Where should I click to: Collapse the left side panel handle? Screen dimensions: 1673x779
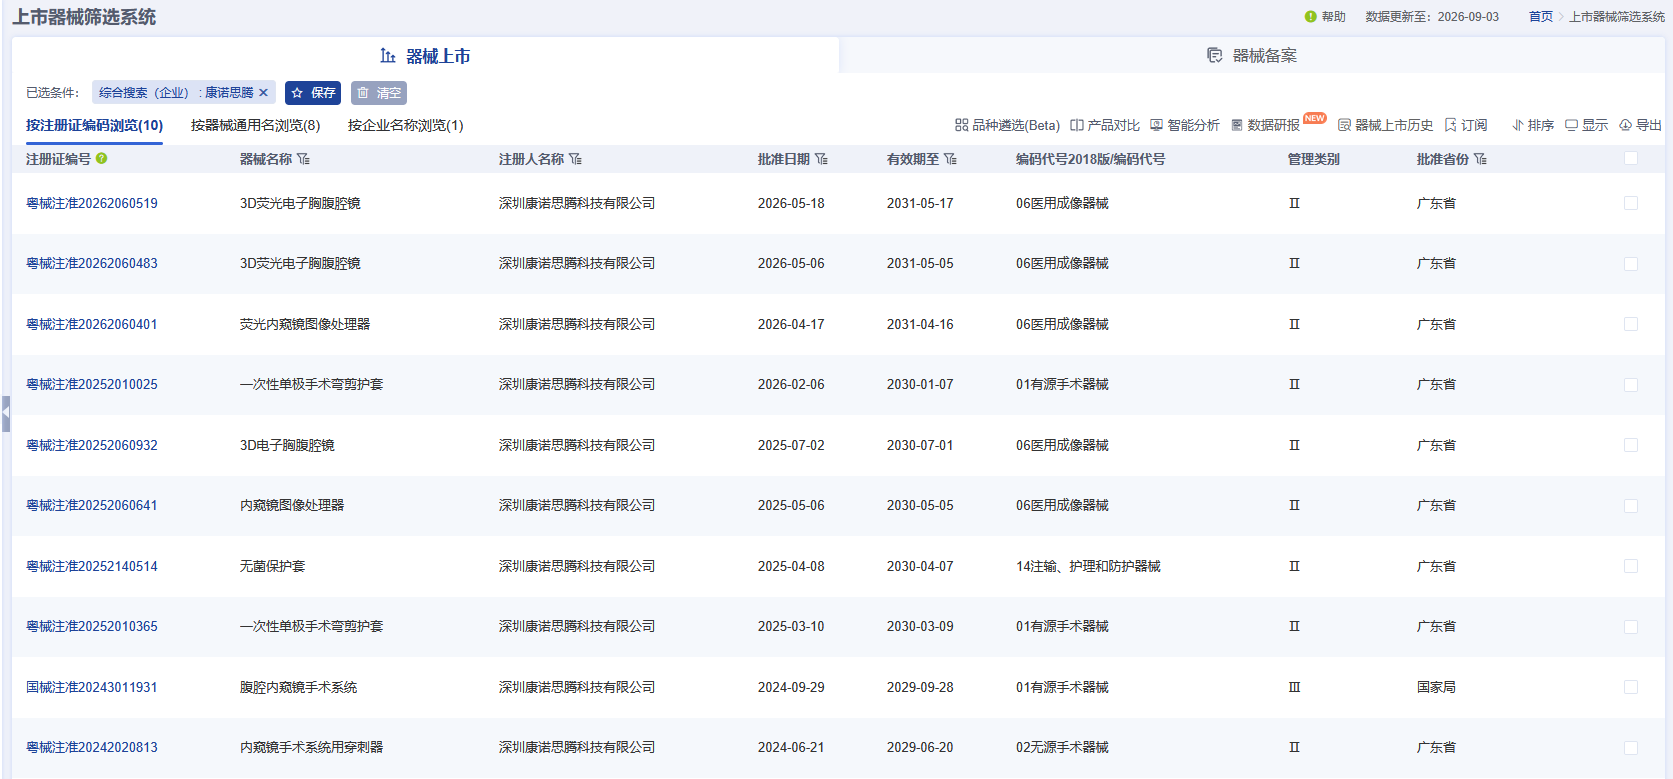click(6, 413)
